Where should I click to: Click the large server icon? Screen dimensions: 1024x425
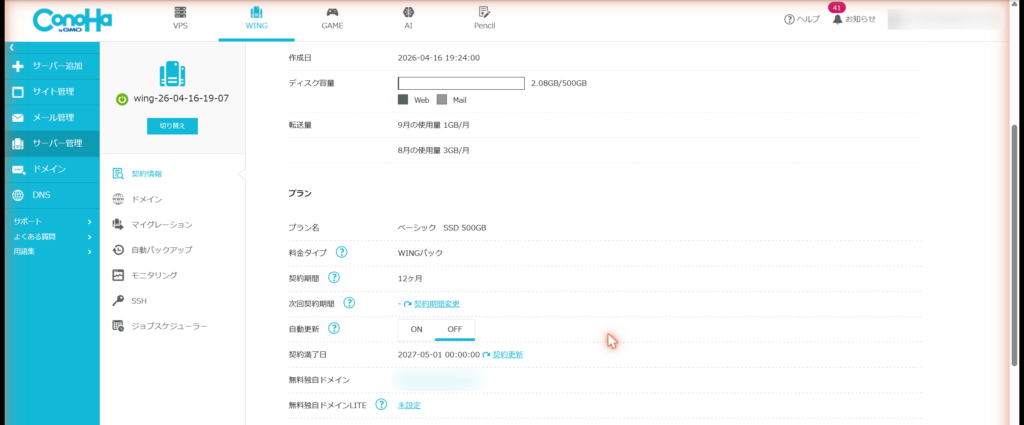pos(172,74)
